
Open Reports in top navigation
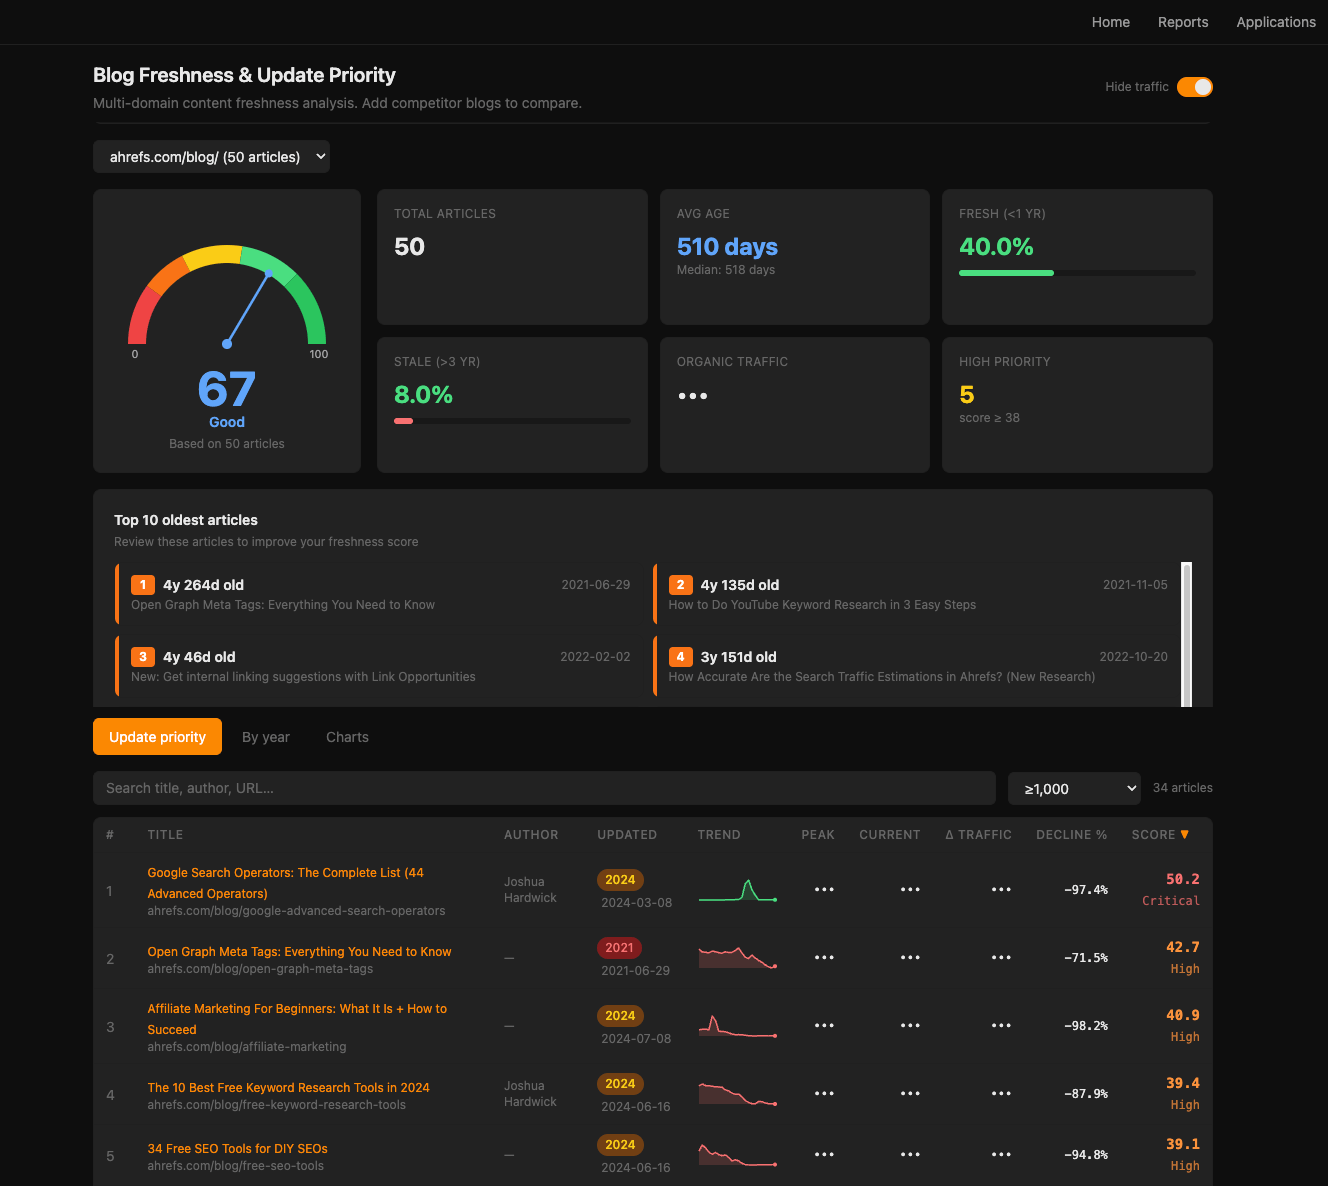(x=1183, y=22)
